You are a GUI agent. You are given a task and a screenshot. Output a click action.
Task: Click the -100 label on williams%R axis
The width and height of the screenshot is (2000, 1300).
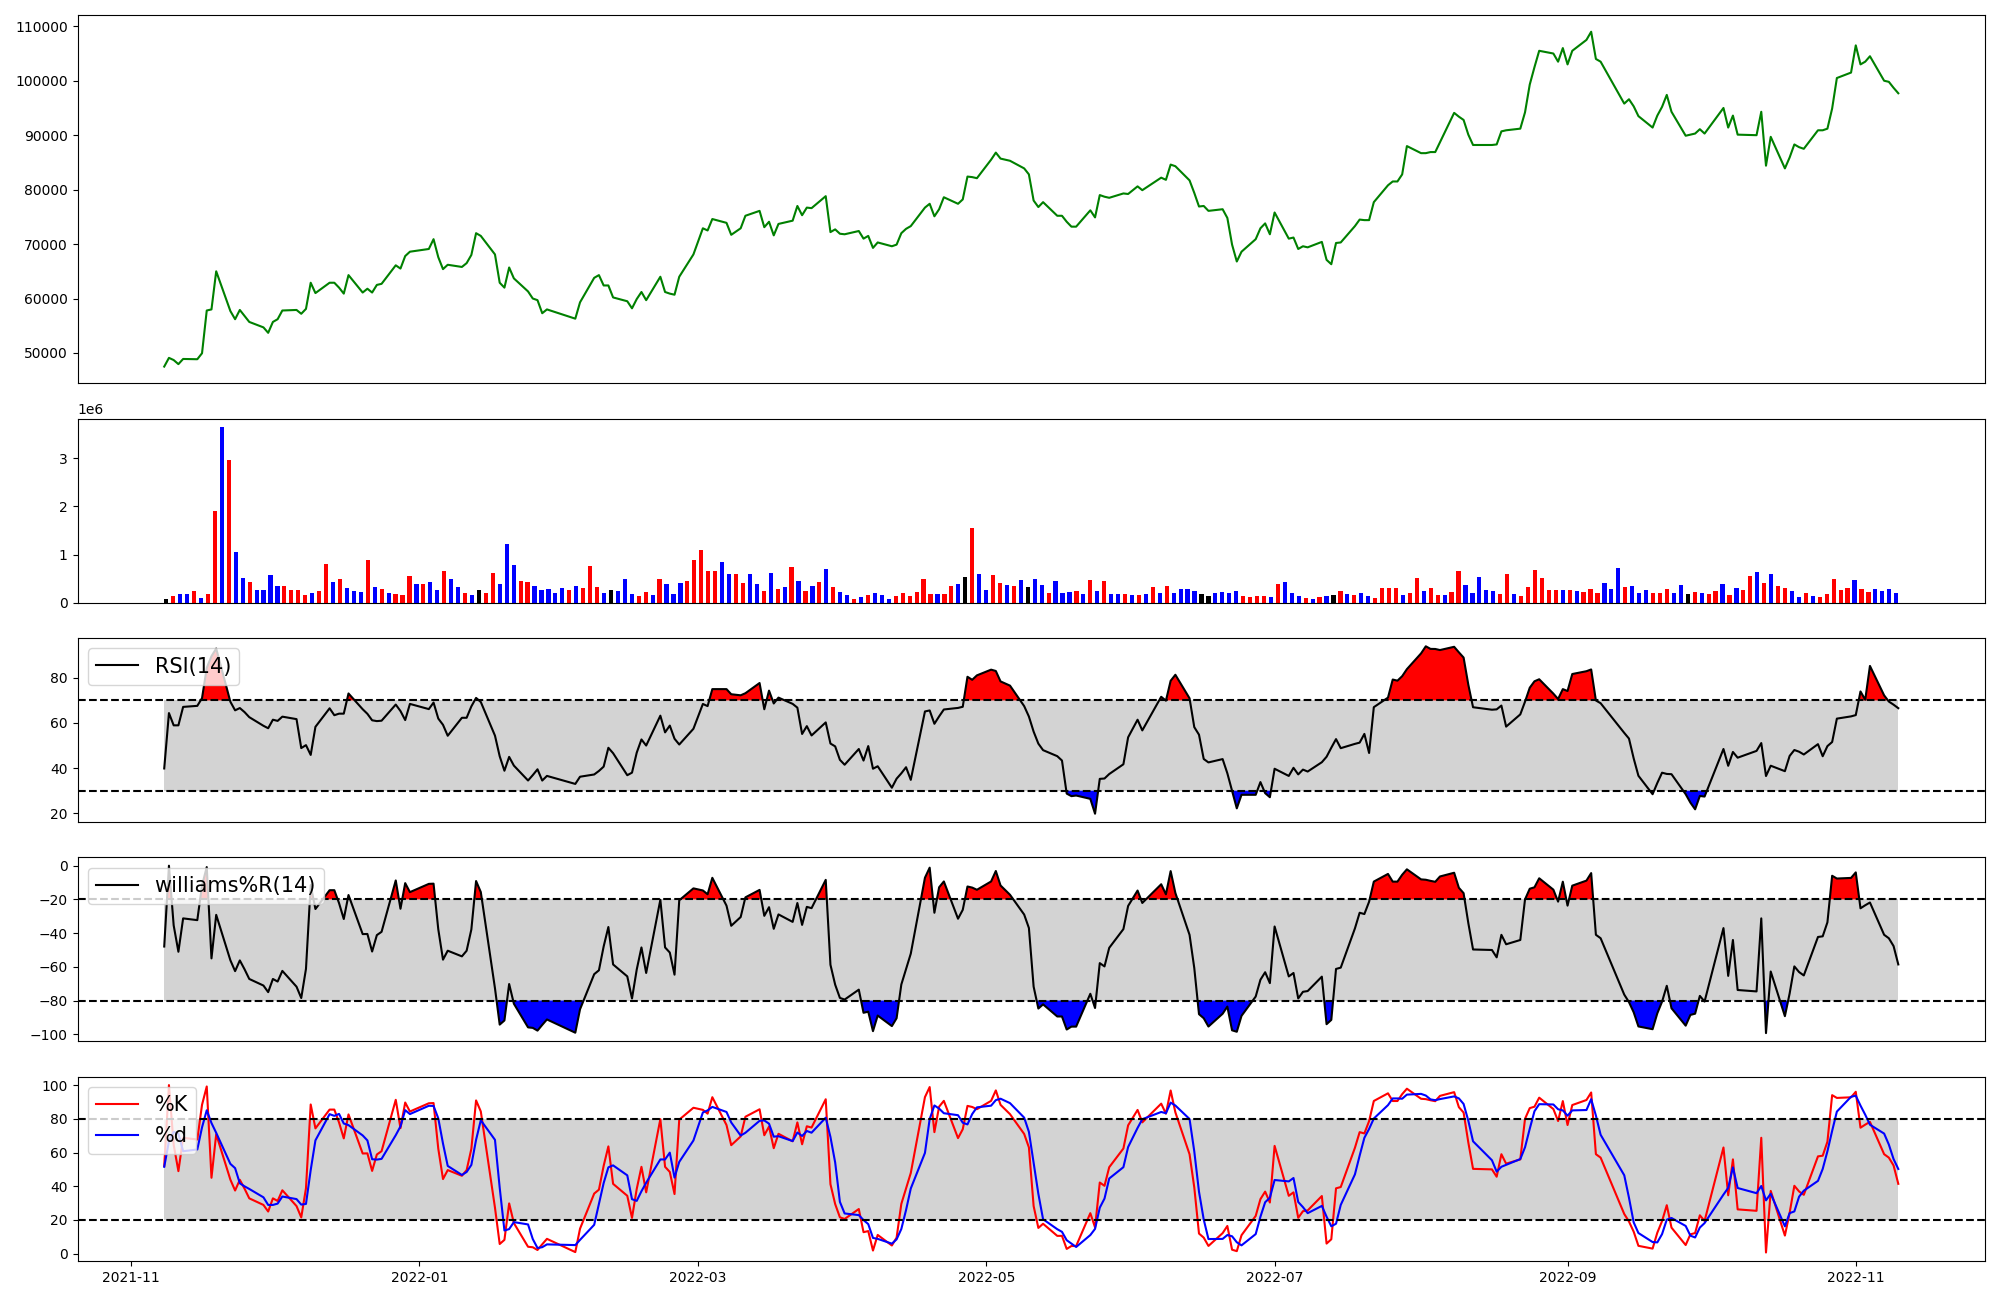coord(49,1035)
